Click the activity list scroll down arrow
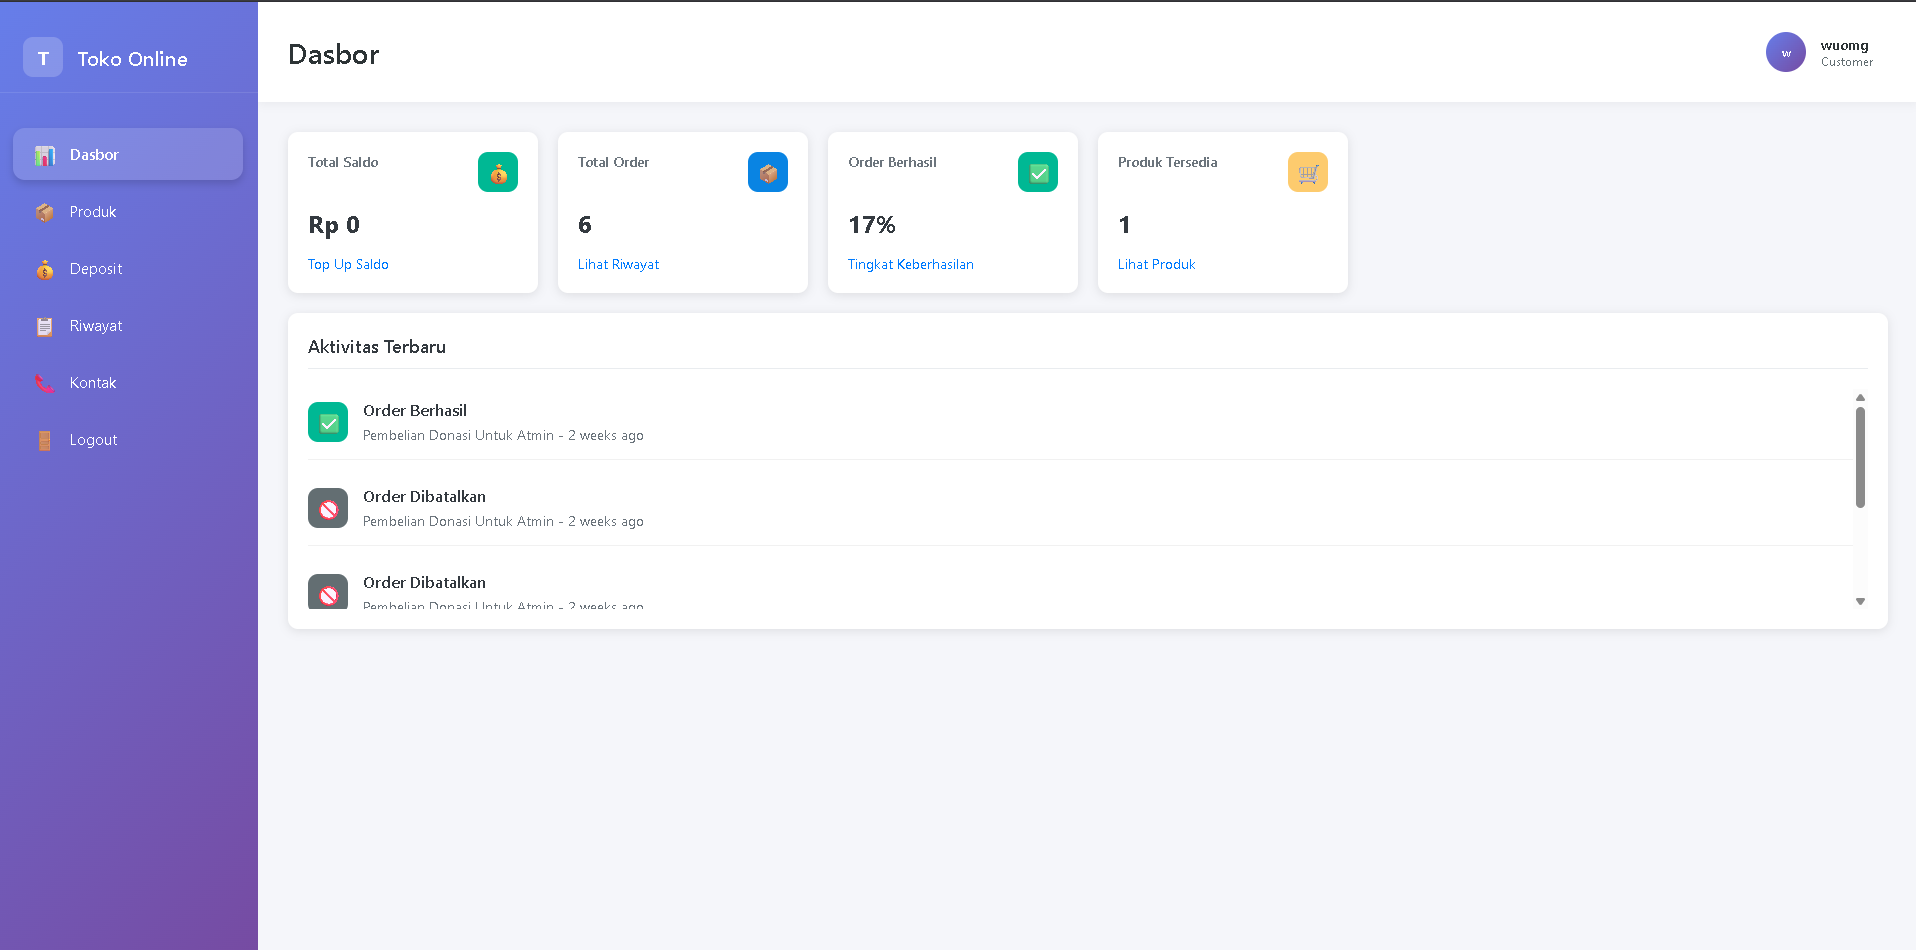The width and height of the screenshot is (1916, 950). [1860, 601]
